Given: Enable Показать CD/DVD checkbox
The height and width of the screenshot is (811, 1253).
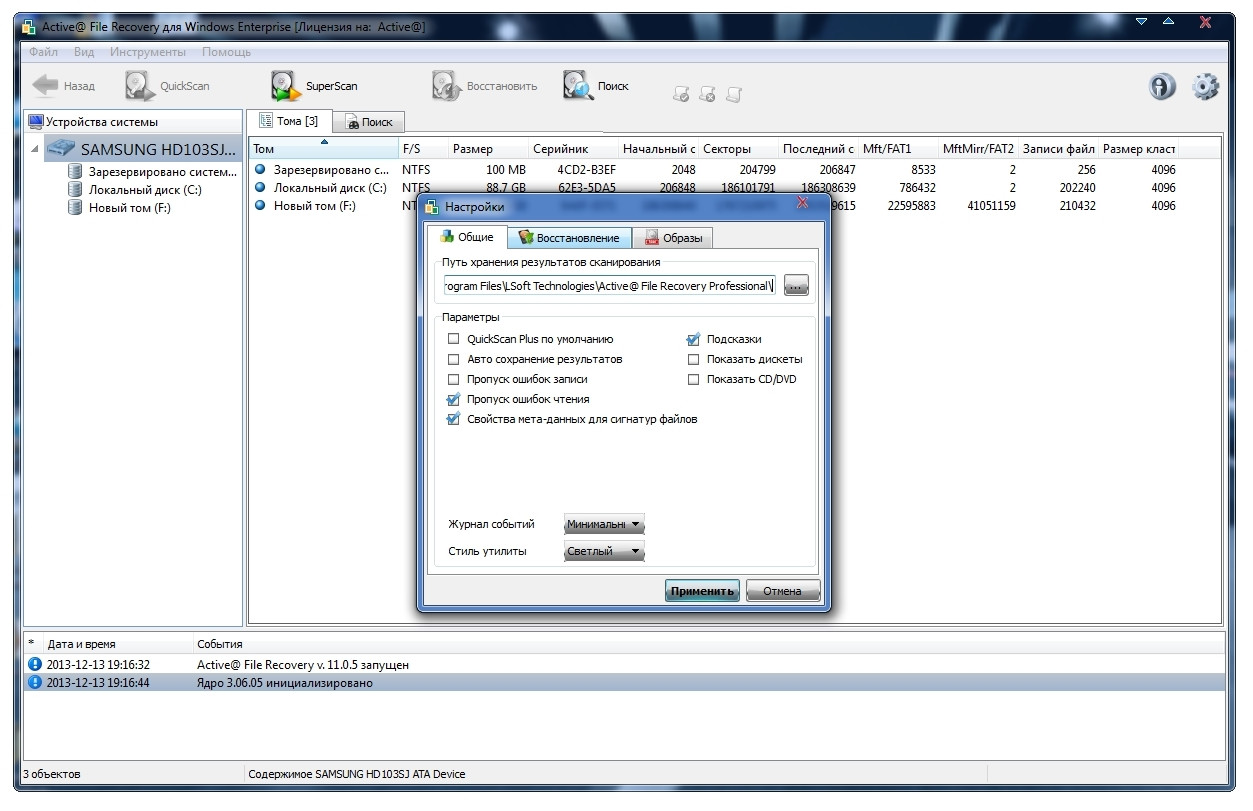Looking at the screenshot, I should pos(694,379).
